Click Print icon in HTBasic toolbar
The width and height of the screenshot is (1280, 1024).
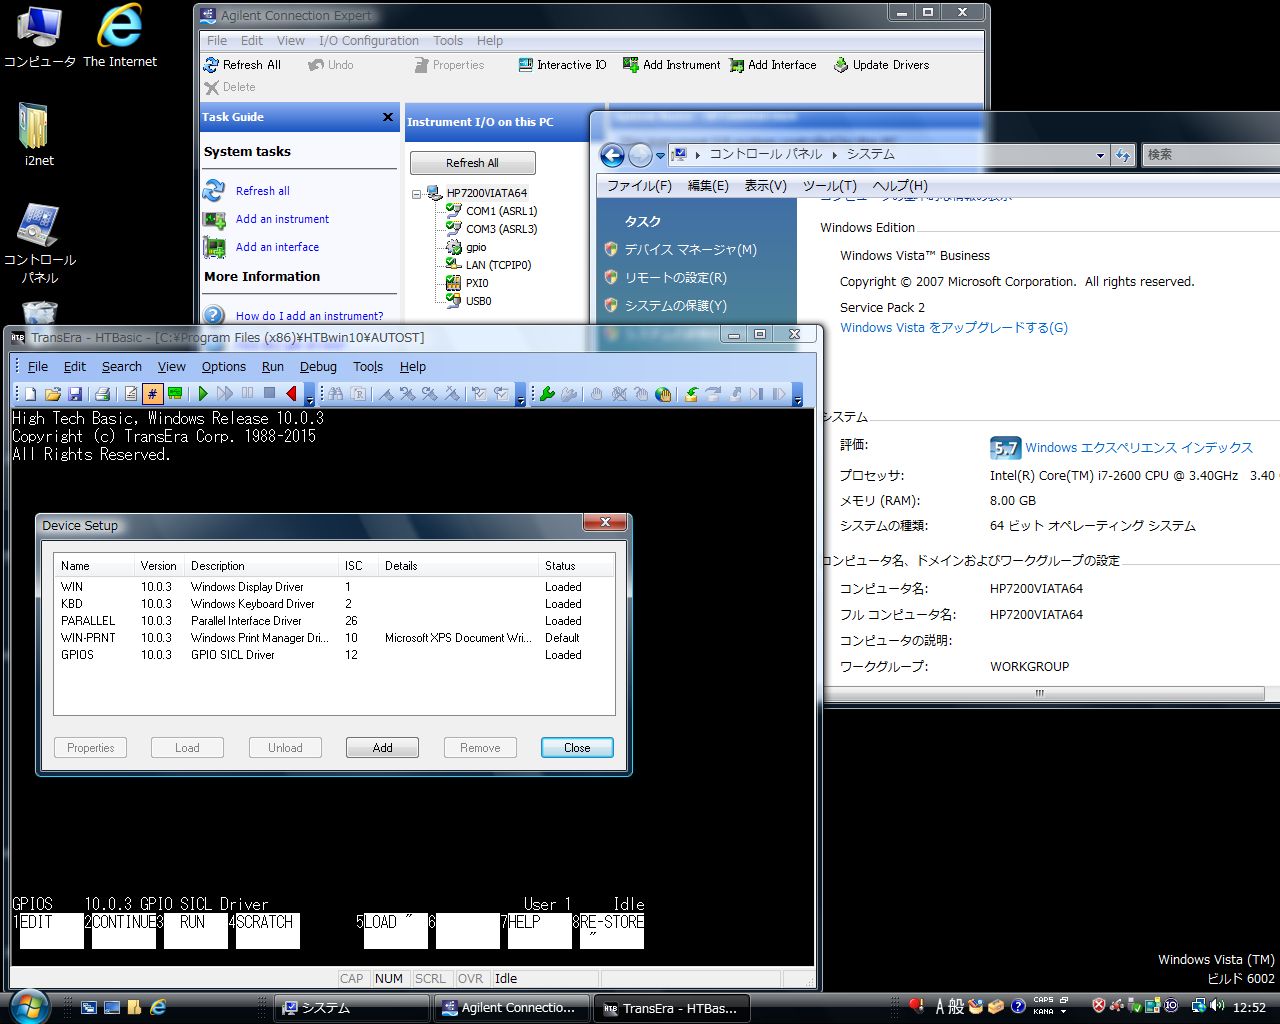click(102, 394)
